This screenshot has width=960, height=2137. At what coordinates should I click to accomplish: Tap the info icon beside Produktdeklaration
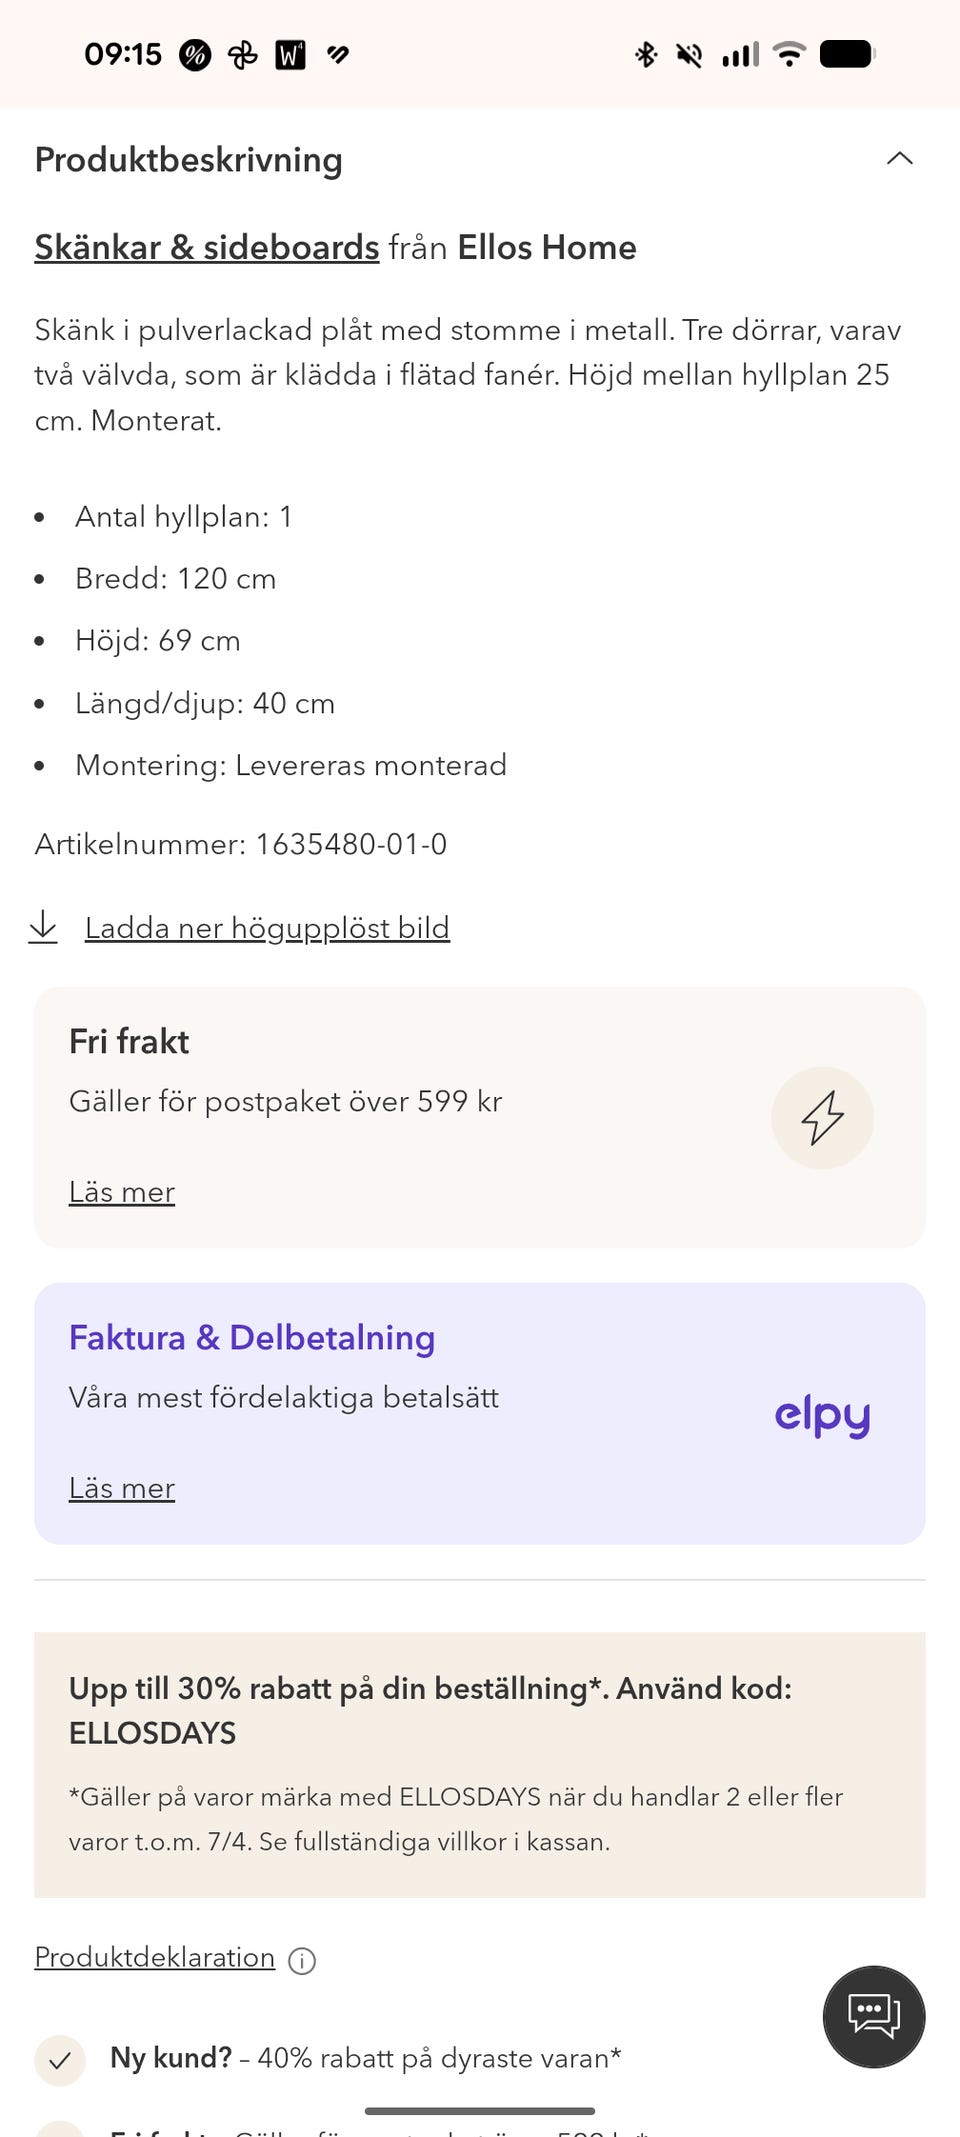[x=302, y=1961]
